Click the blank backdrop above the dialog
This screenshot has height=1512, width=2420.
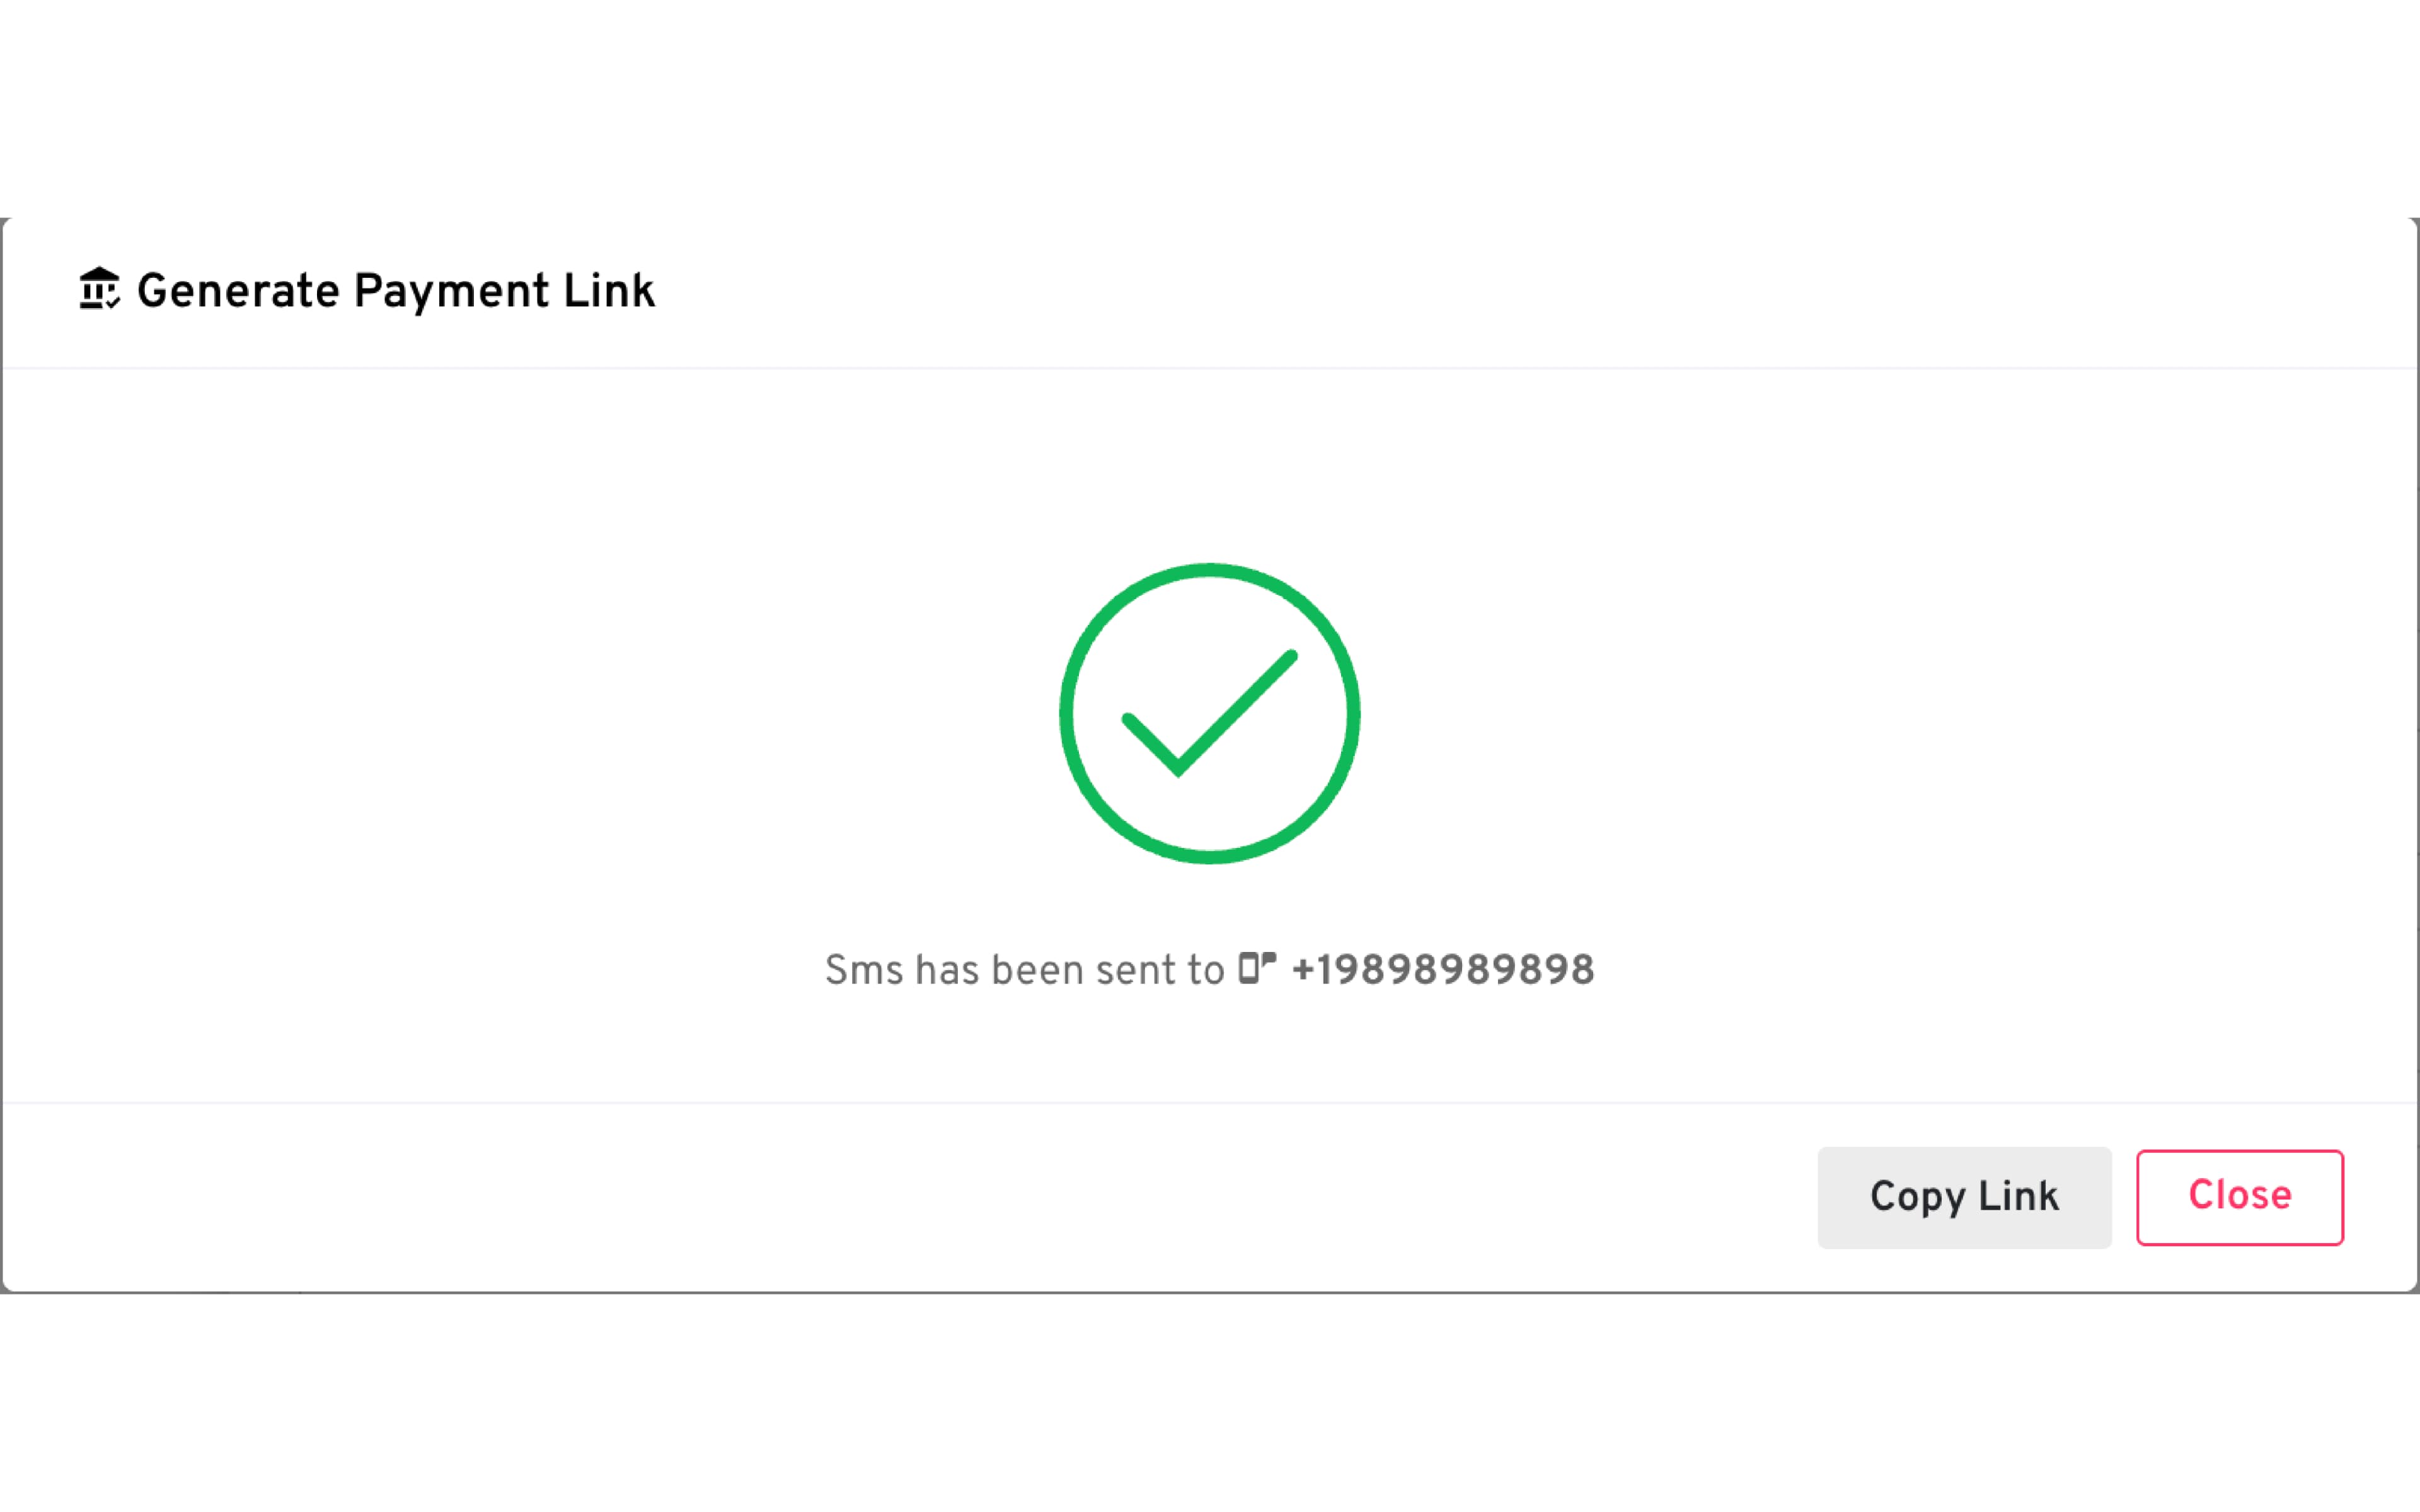point(1210,100)
